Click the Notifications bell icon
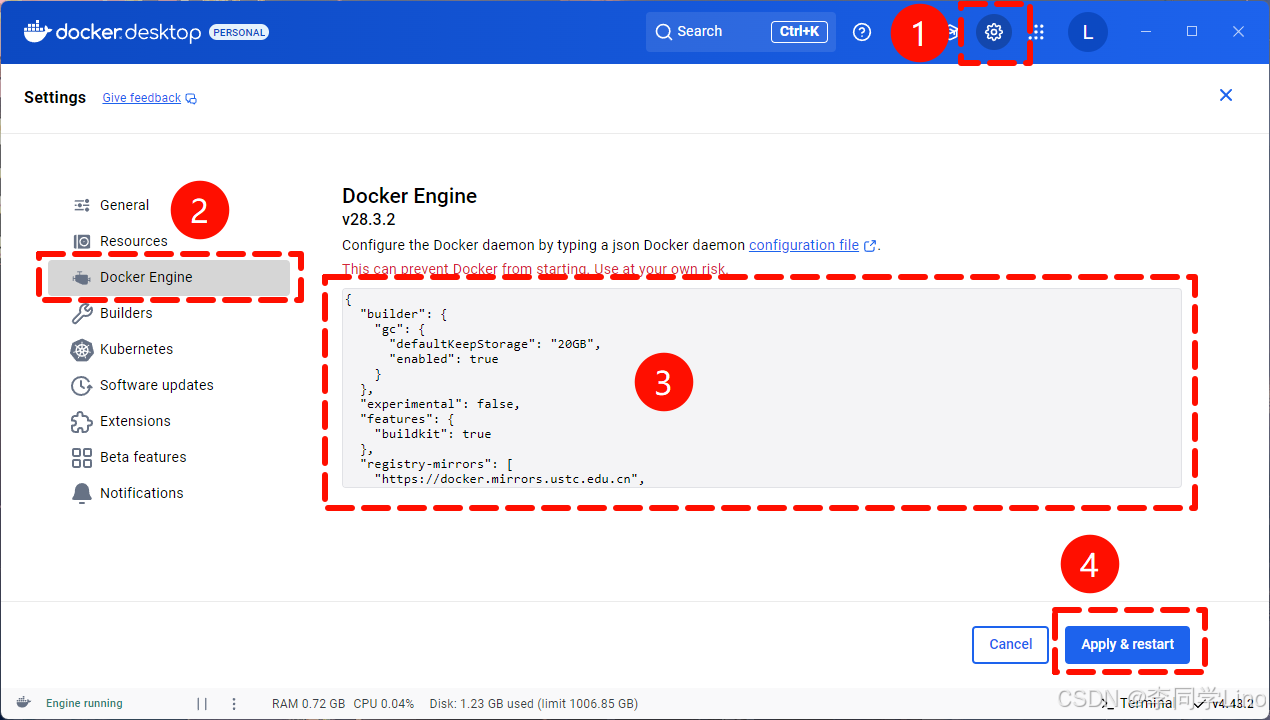Screen dimensions: 1270x720 click(82, 493)
